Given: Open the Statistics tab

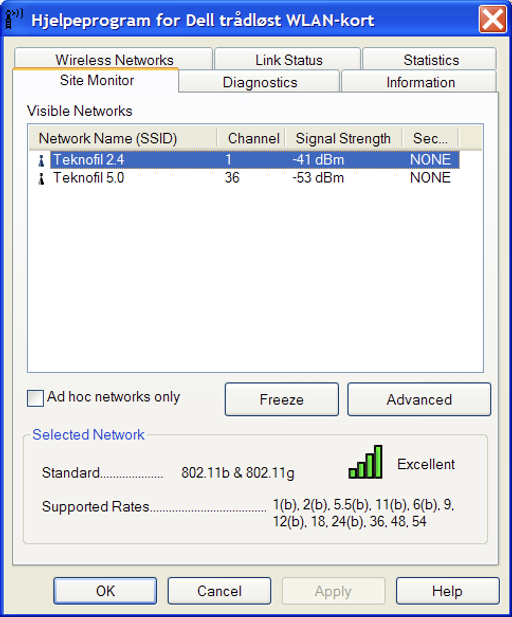Looking at the screenshot, I should click(x=431, y=60).
